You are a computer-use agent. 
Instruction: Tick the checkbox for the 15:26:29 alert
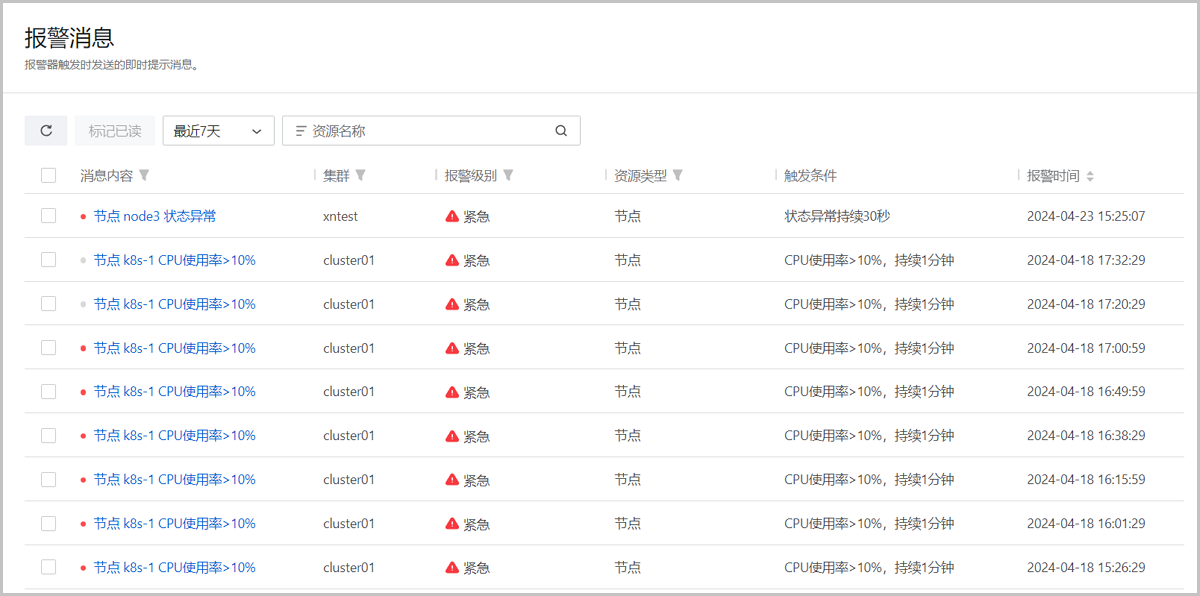coord(48,567)
